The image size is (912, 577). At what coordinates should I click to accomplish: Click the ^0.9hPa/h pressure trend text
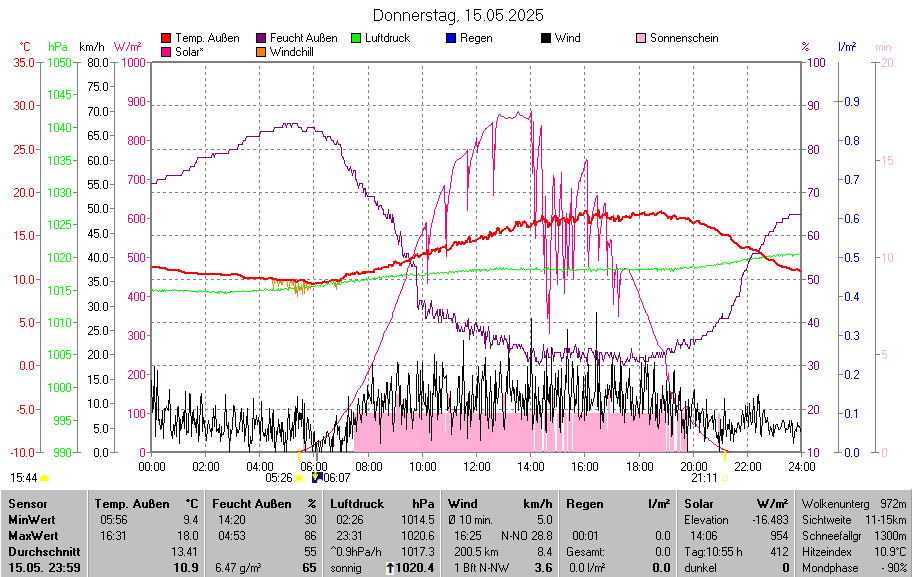(x=356, y=551)
